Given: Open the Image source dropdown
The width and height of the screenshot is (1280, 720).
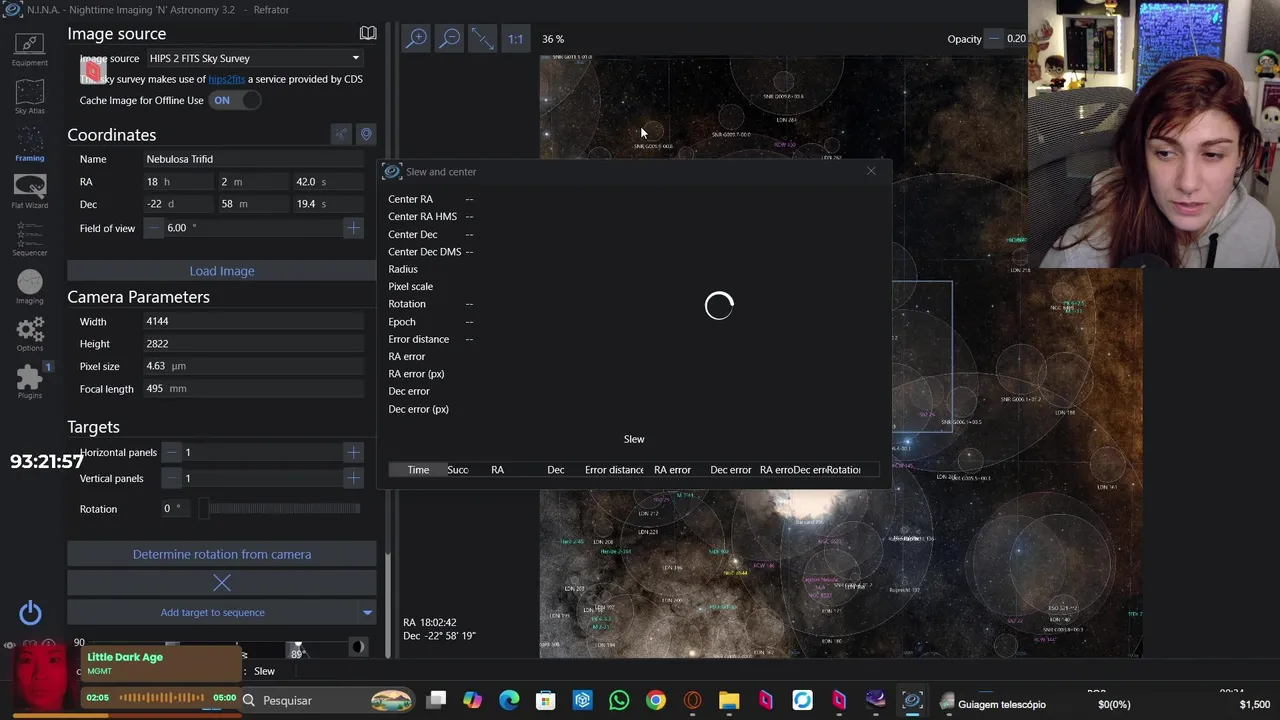Looking at the screenshot, I should click(255, 58).
